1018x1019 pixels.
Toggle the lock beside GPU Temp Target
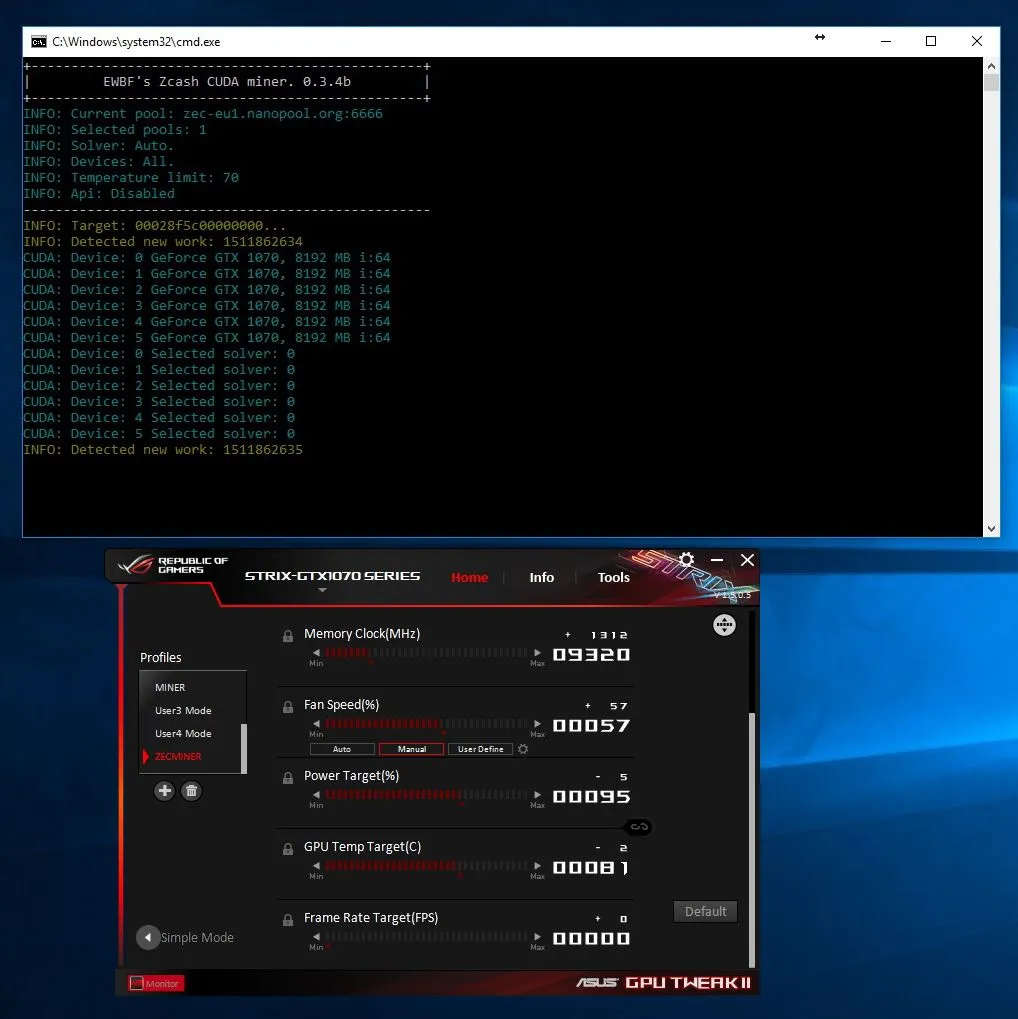pyautogui.click(x=288, y=849)
